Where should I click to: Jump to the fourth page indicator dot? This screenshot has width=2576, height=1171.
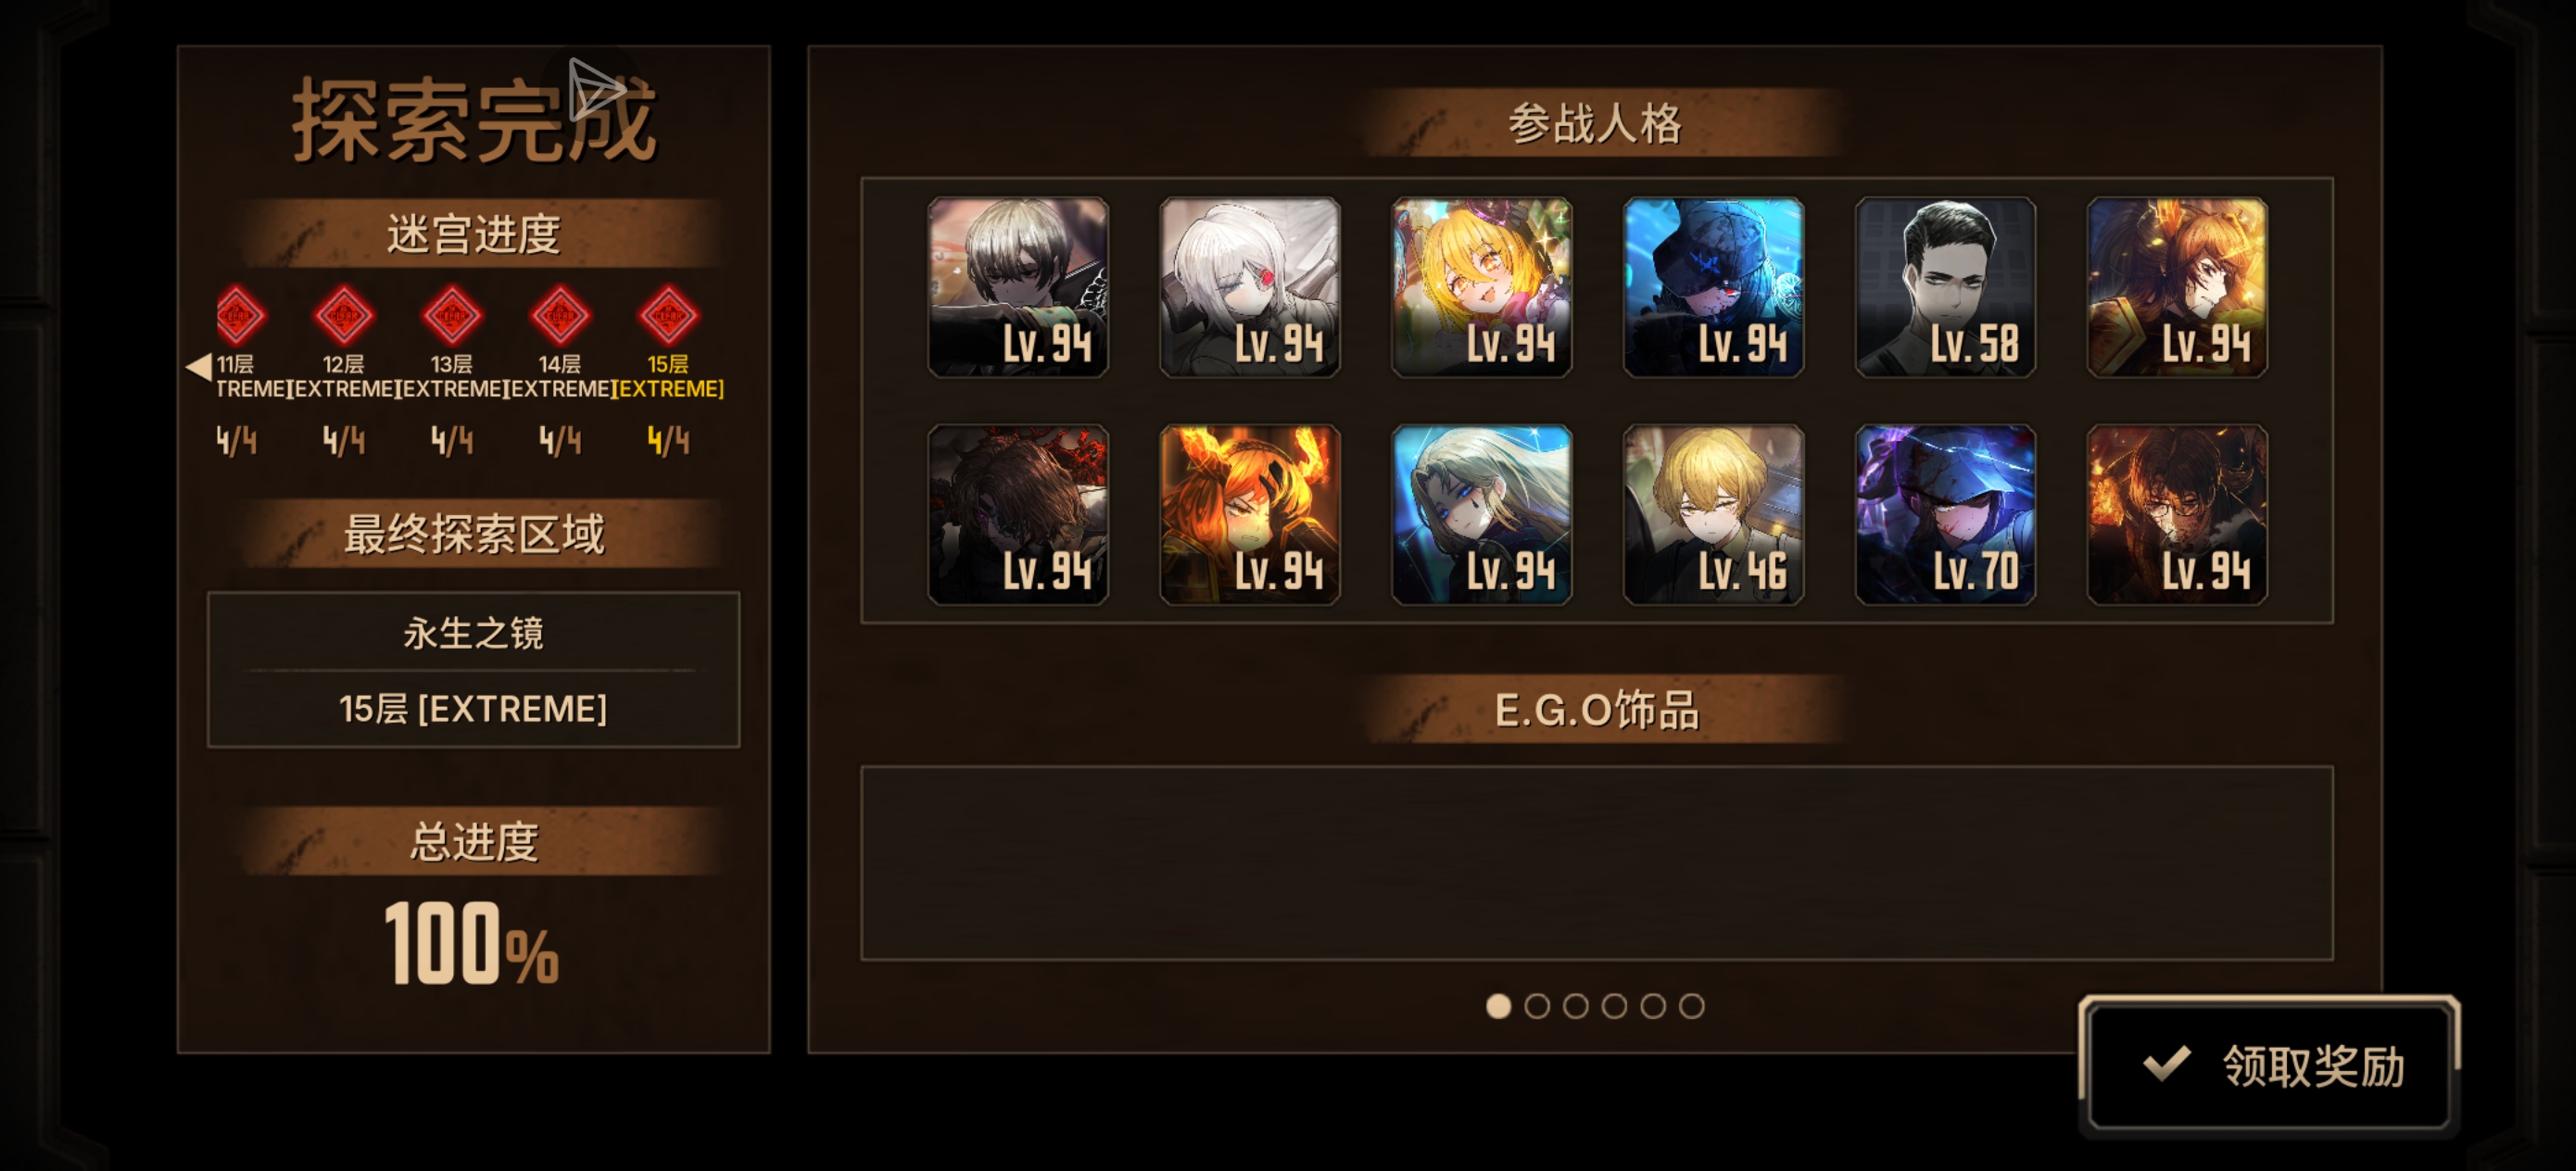coord(1614,1006)
